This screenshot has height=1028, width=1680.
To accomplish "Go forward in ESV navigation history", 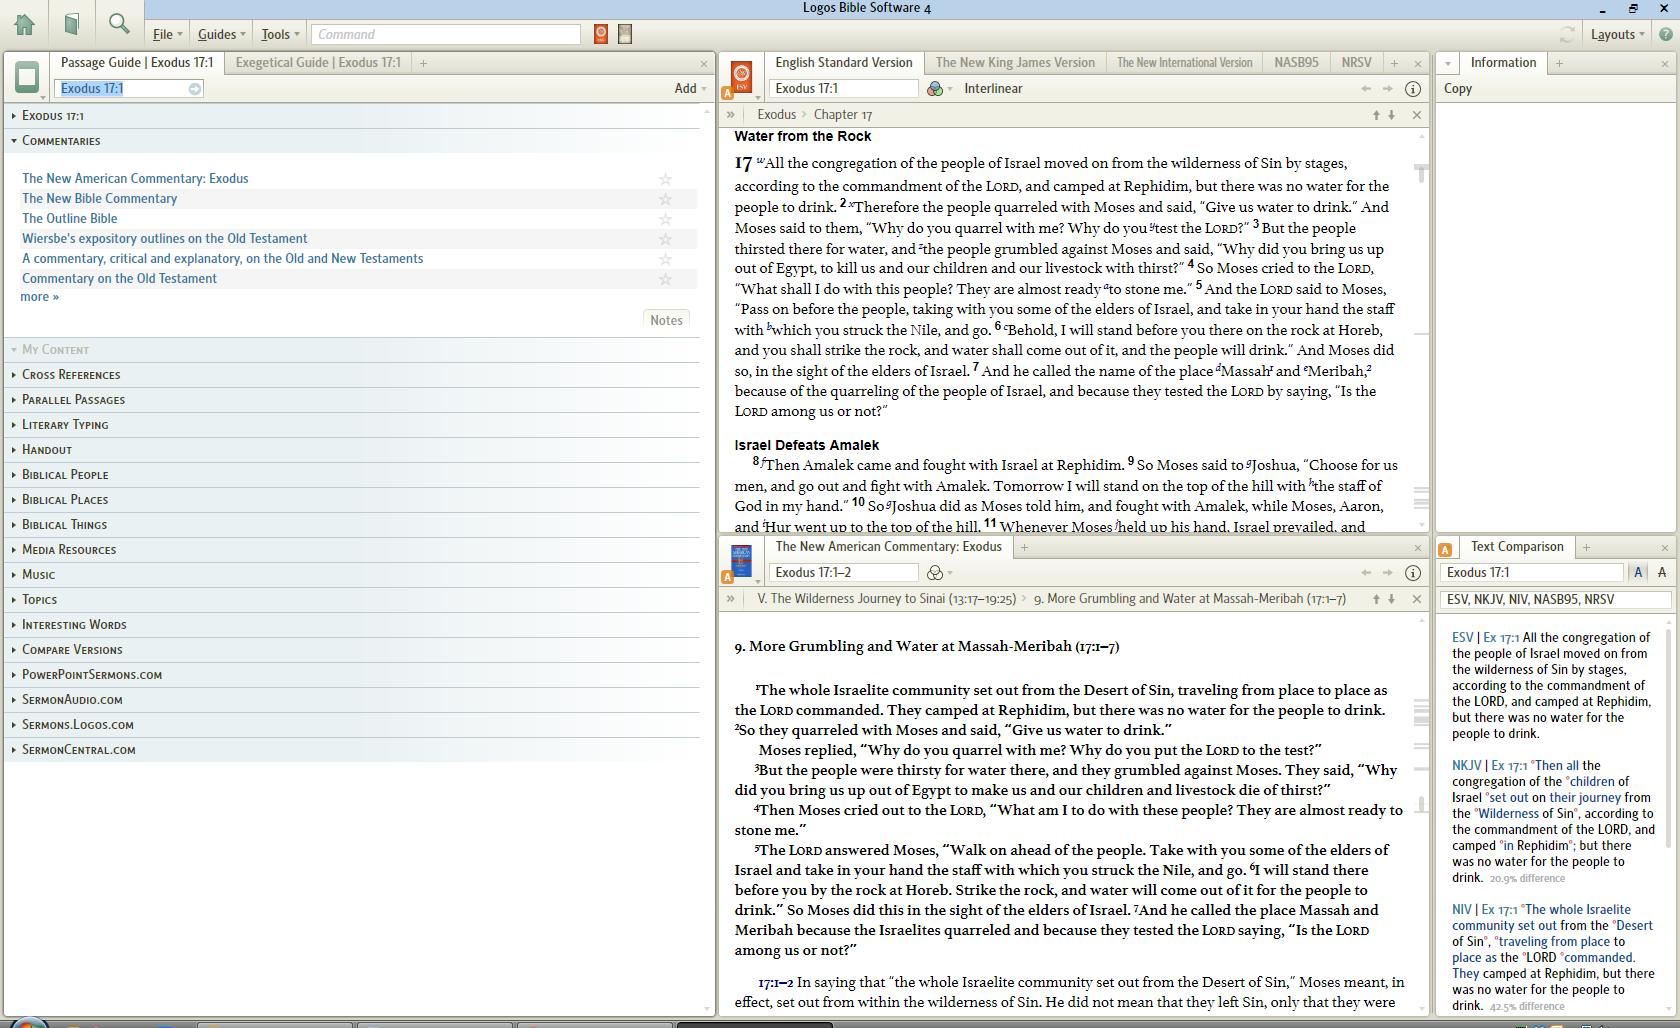I will click(x=1388, y=89).
